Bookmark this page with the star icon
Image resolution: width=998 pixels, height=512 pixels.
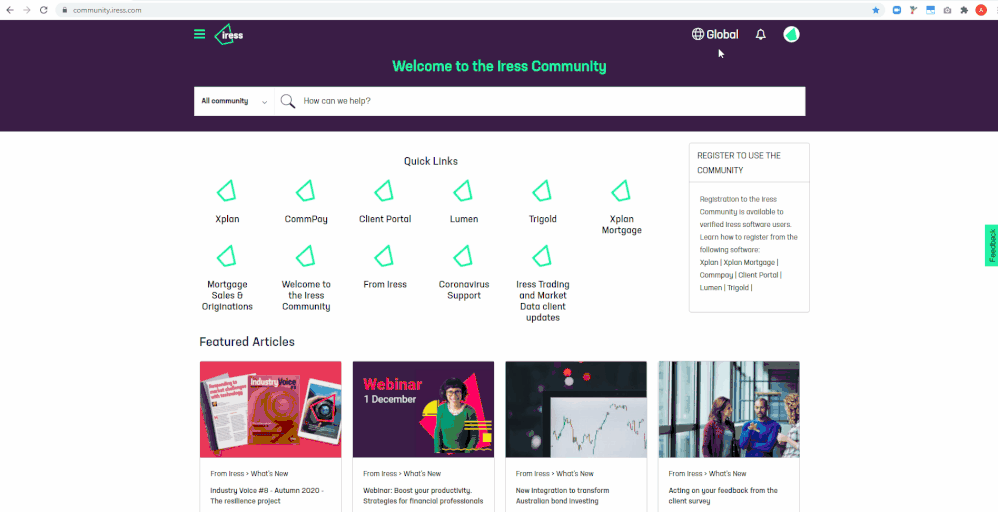(x=876, y=10)
